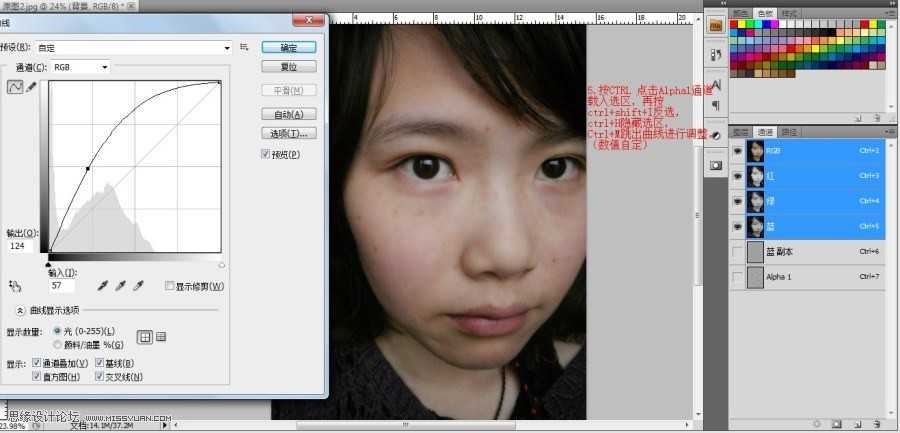Screen dimensions: 900x433
Task: Click new swatch icon in Swatches panel
Action: 858,118
